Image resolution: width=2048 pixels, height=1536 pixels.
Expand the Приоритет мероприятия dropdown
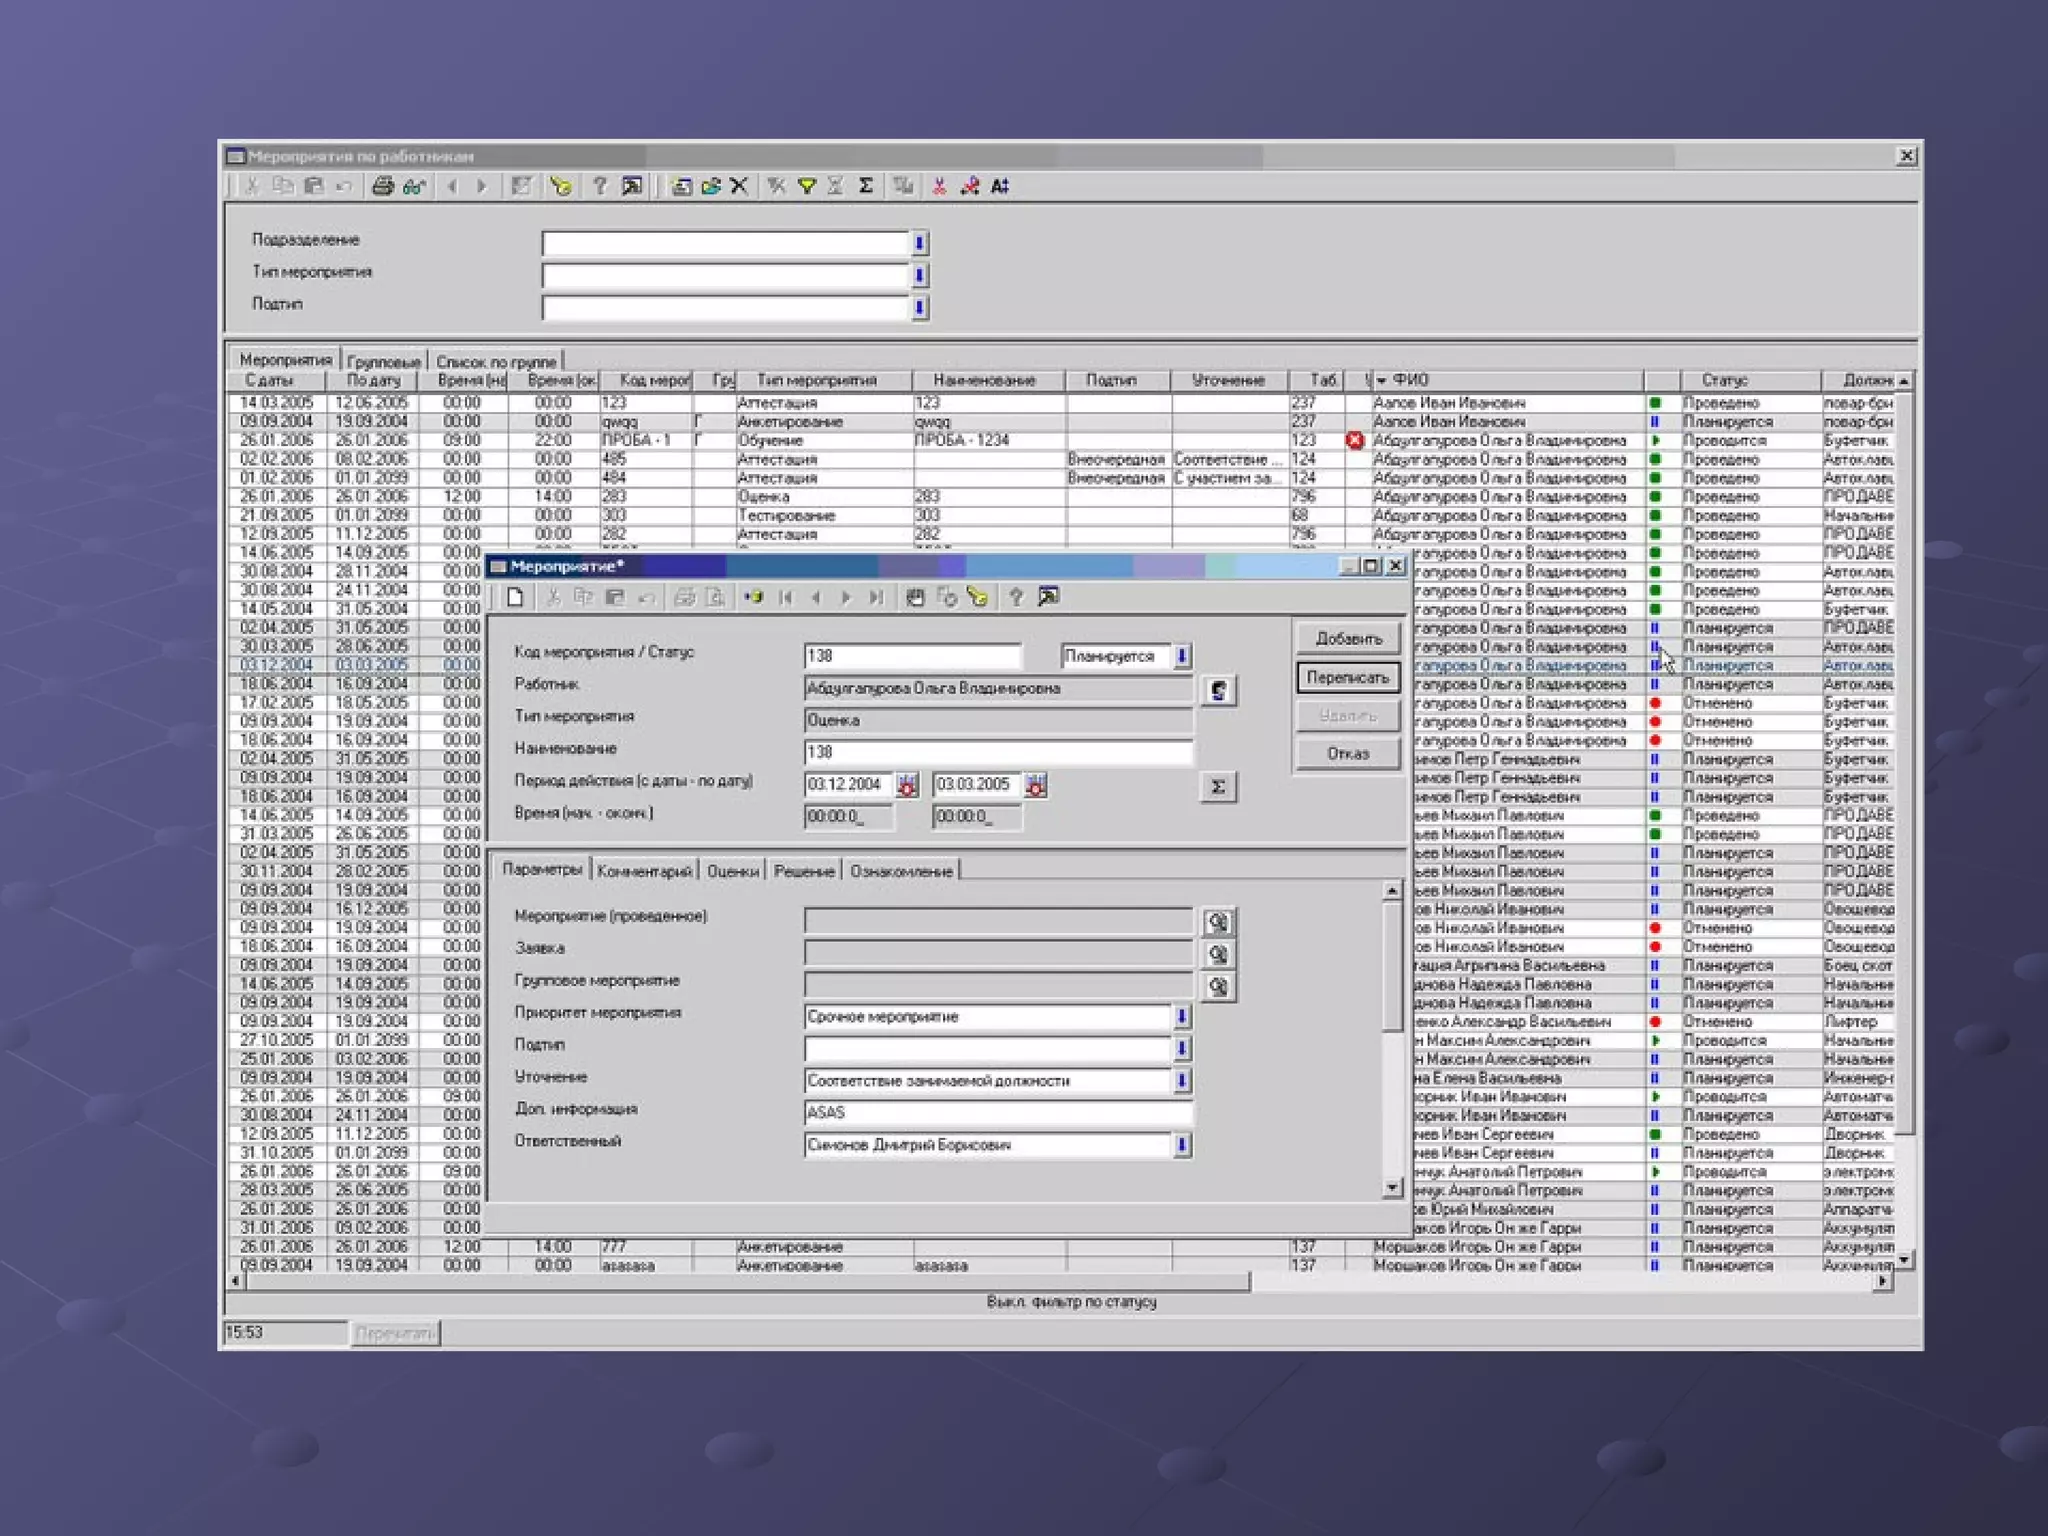coord(1181,1017)
